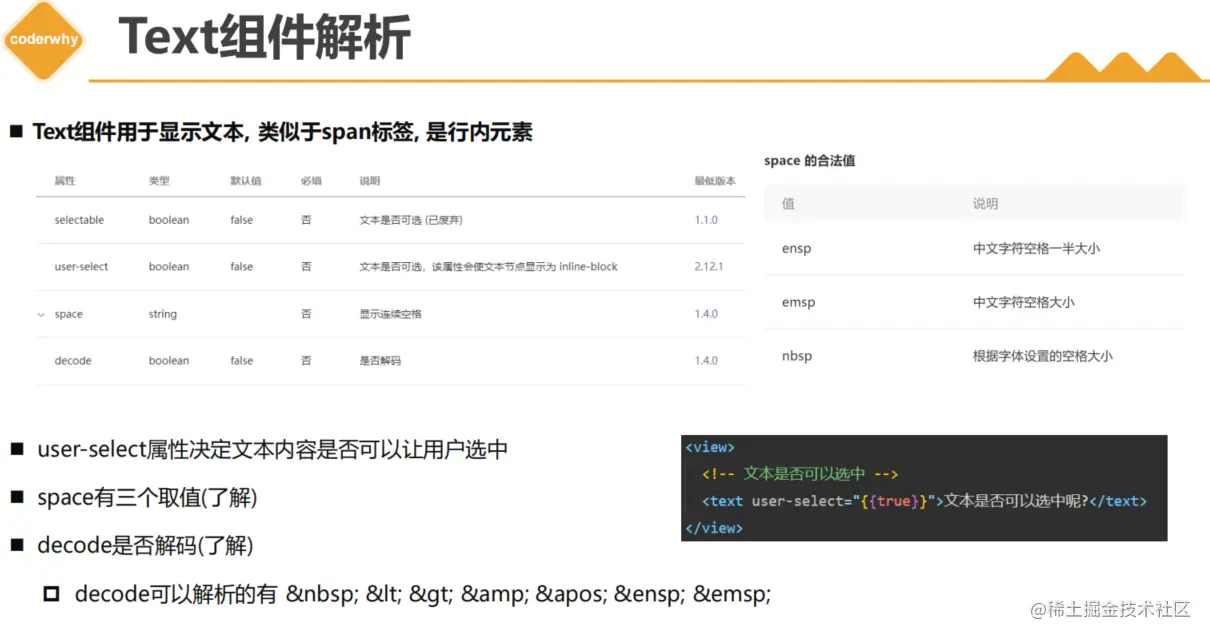Click the 最低版本 column header
Screen dimensions: 1210x639
point(715,181)
